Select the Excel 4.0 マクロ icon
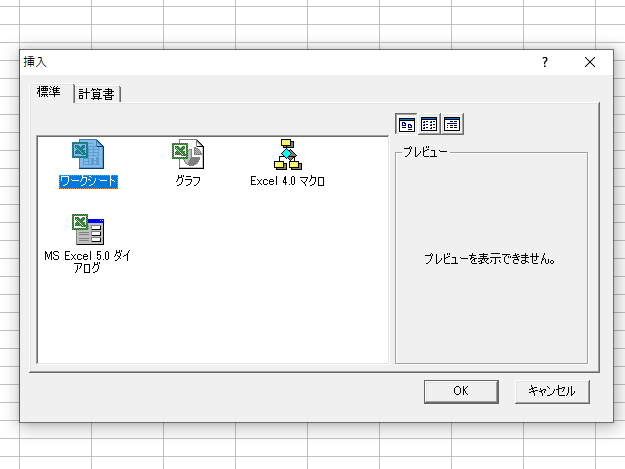 click(287, 154)
